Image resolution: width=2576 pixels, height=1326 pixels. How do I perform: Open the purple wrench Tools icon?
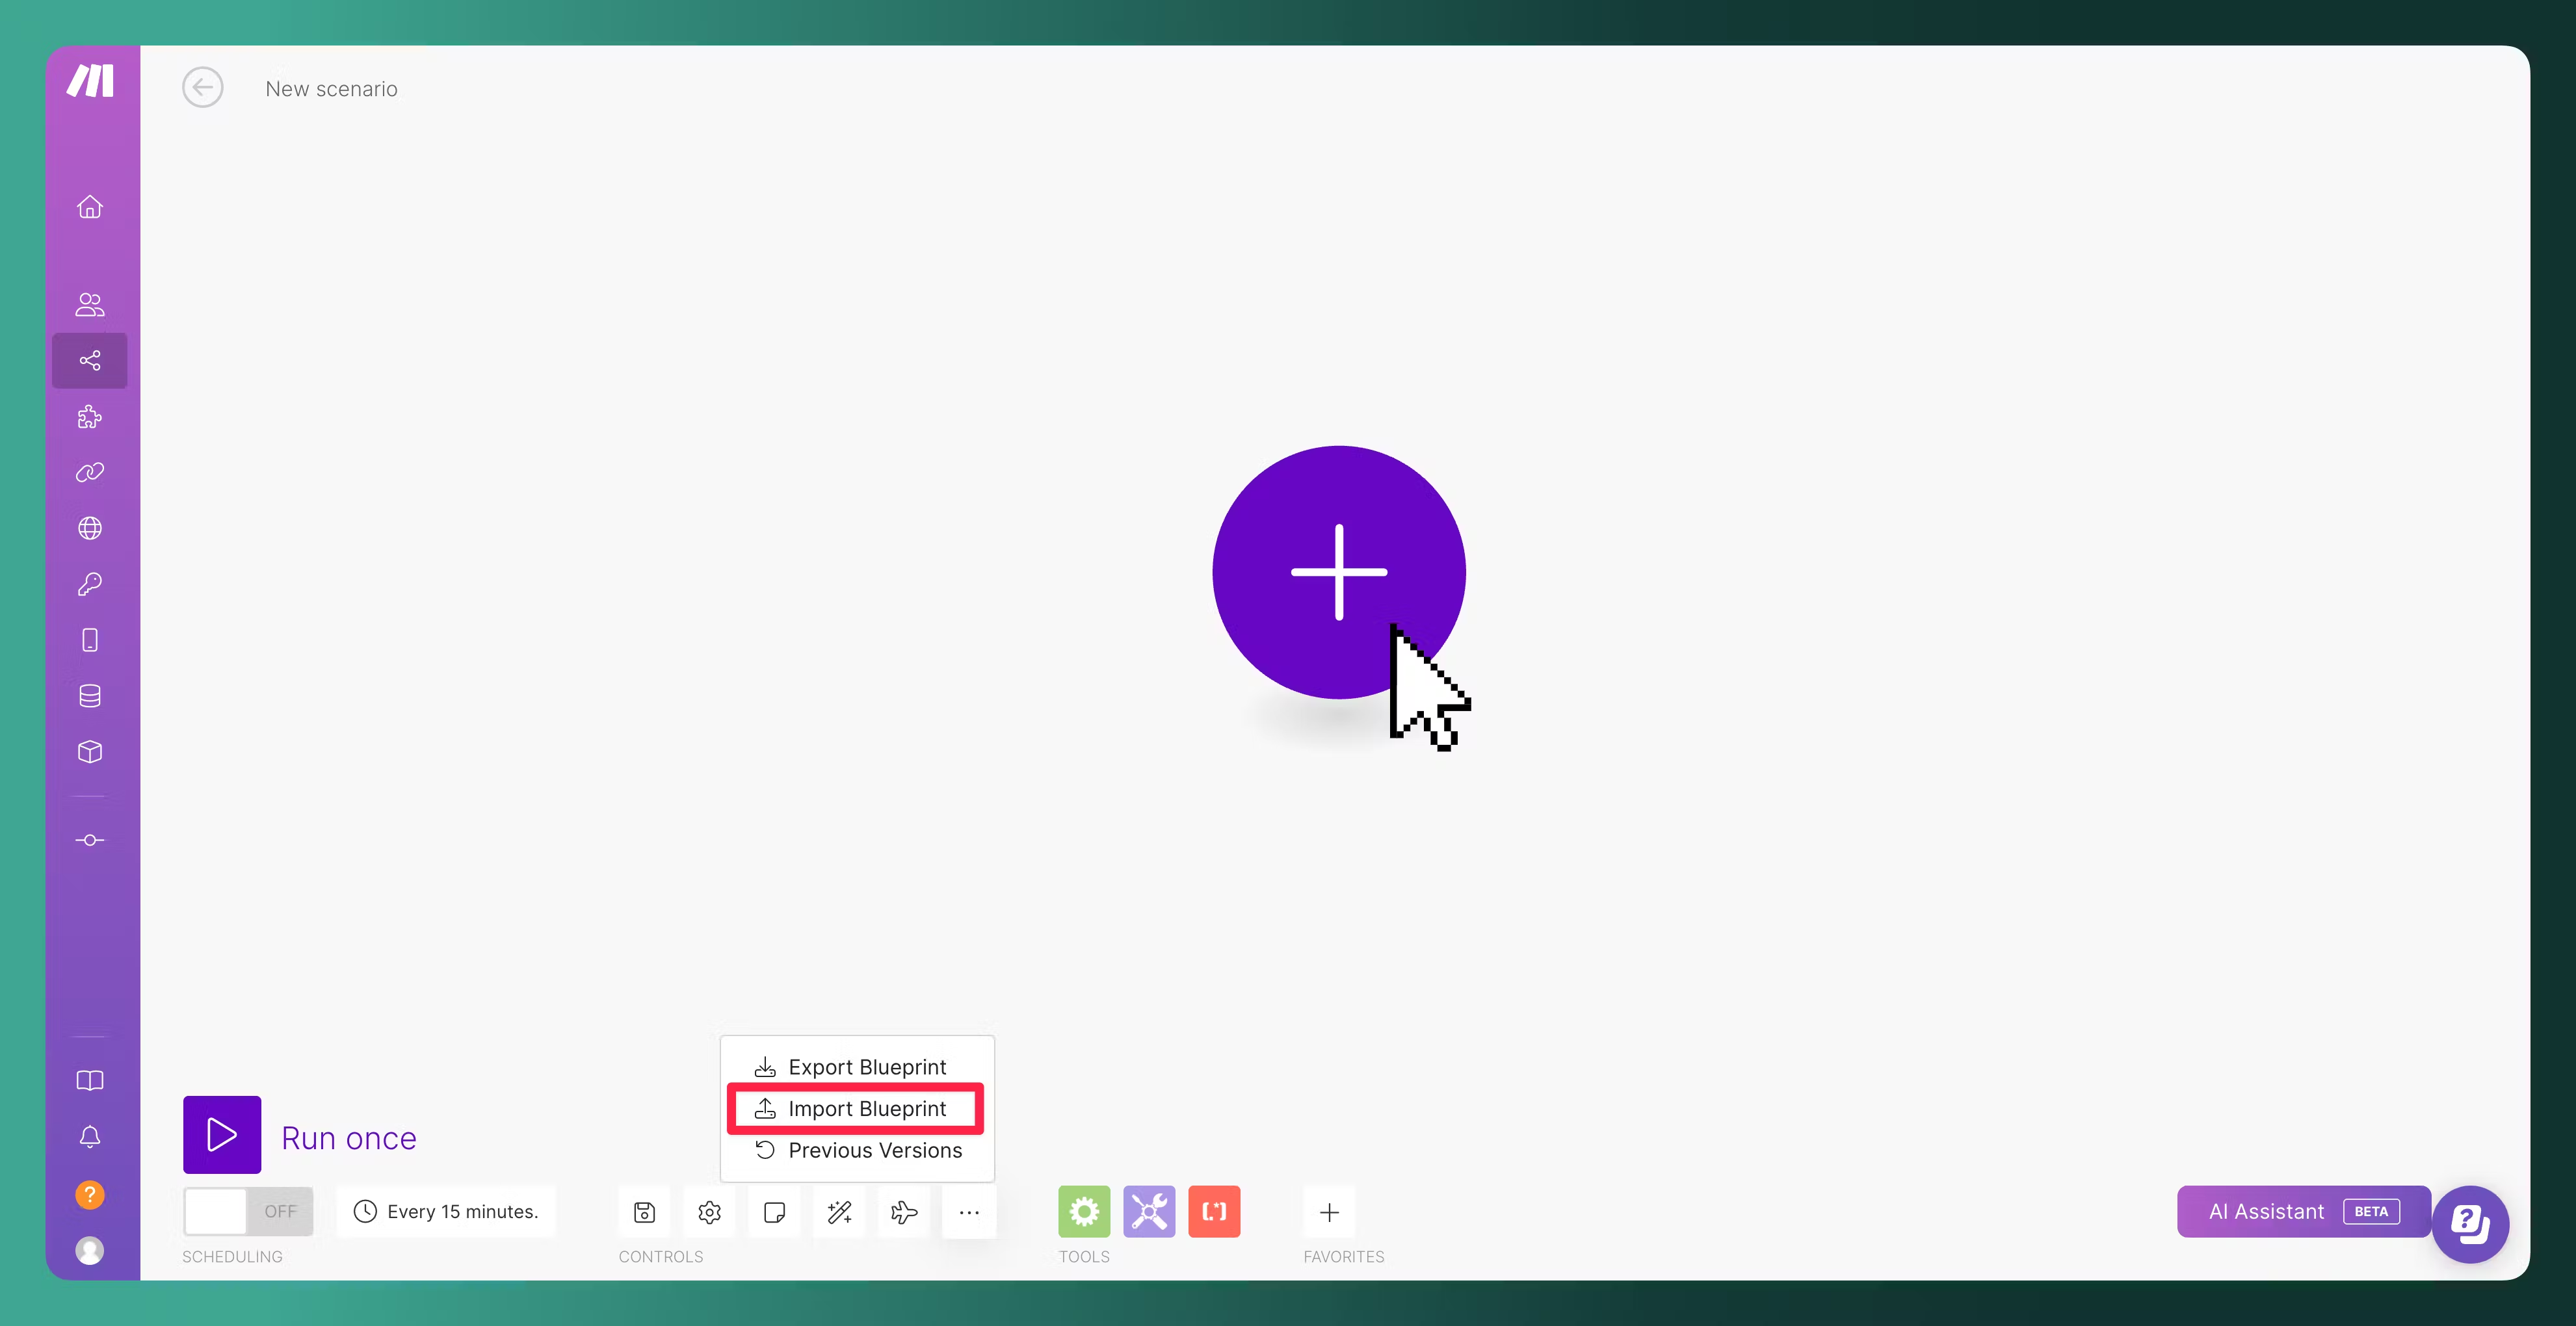pos(1149,1211)
